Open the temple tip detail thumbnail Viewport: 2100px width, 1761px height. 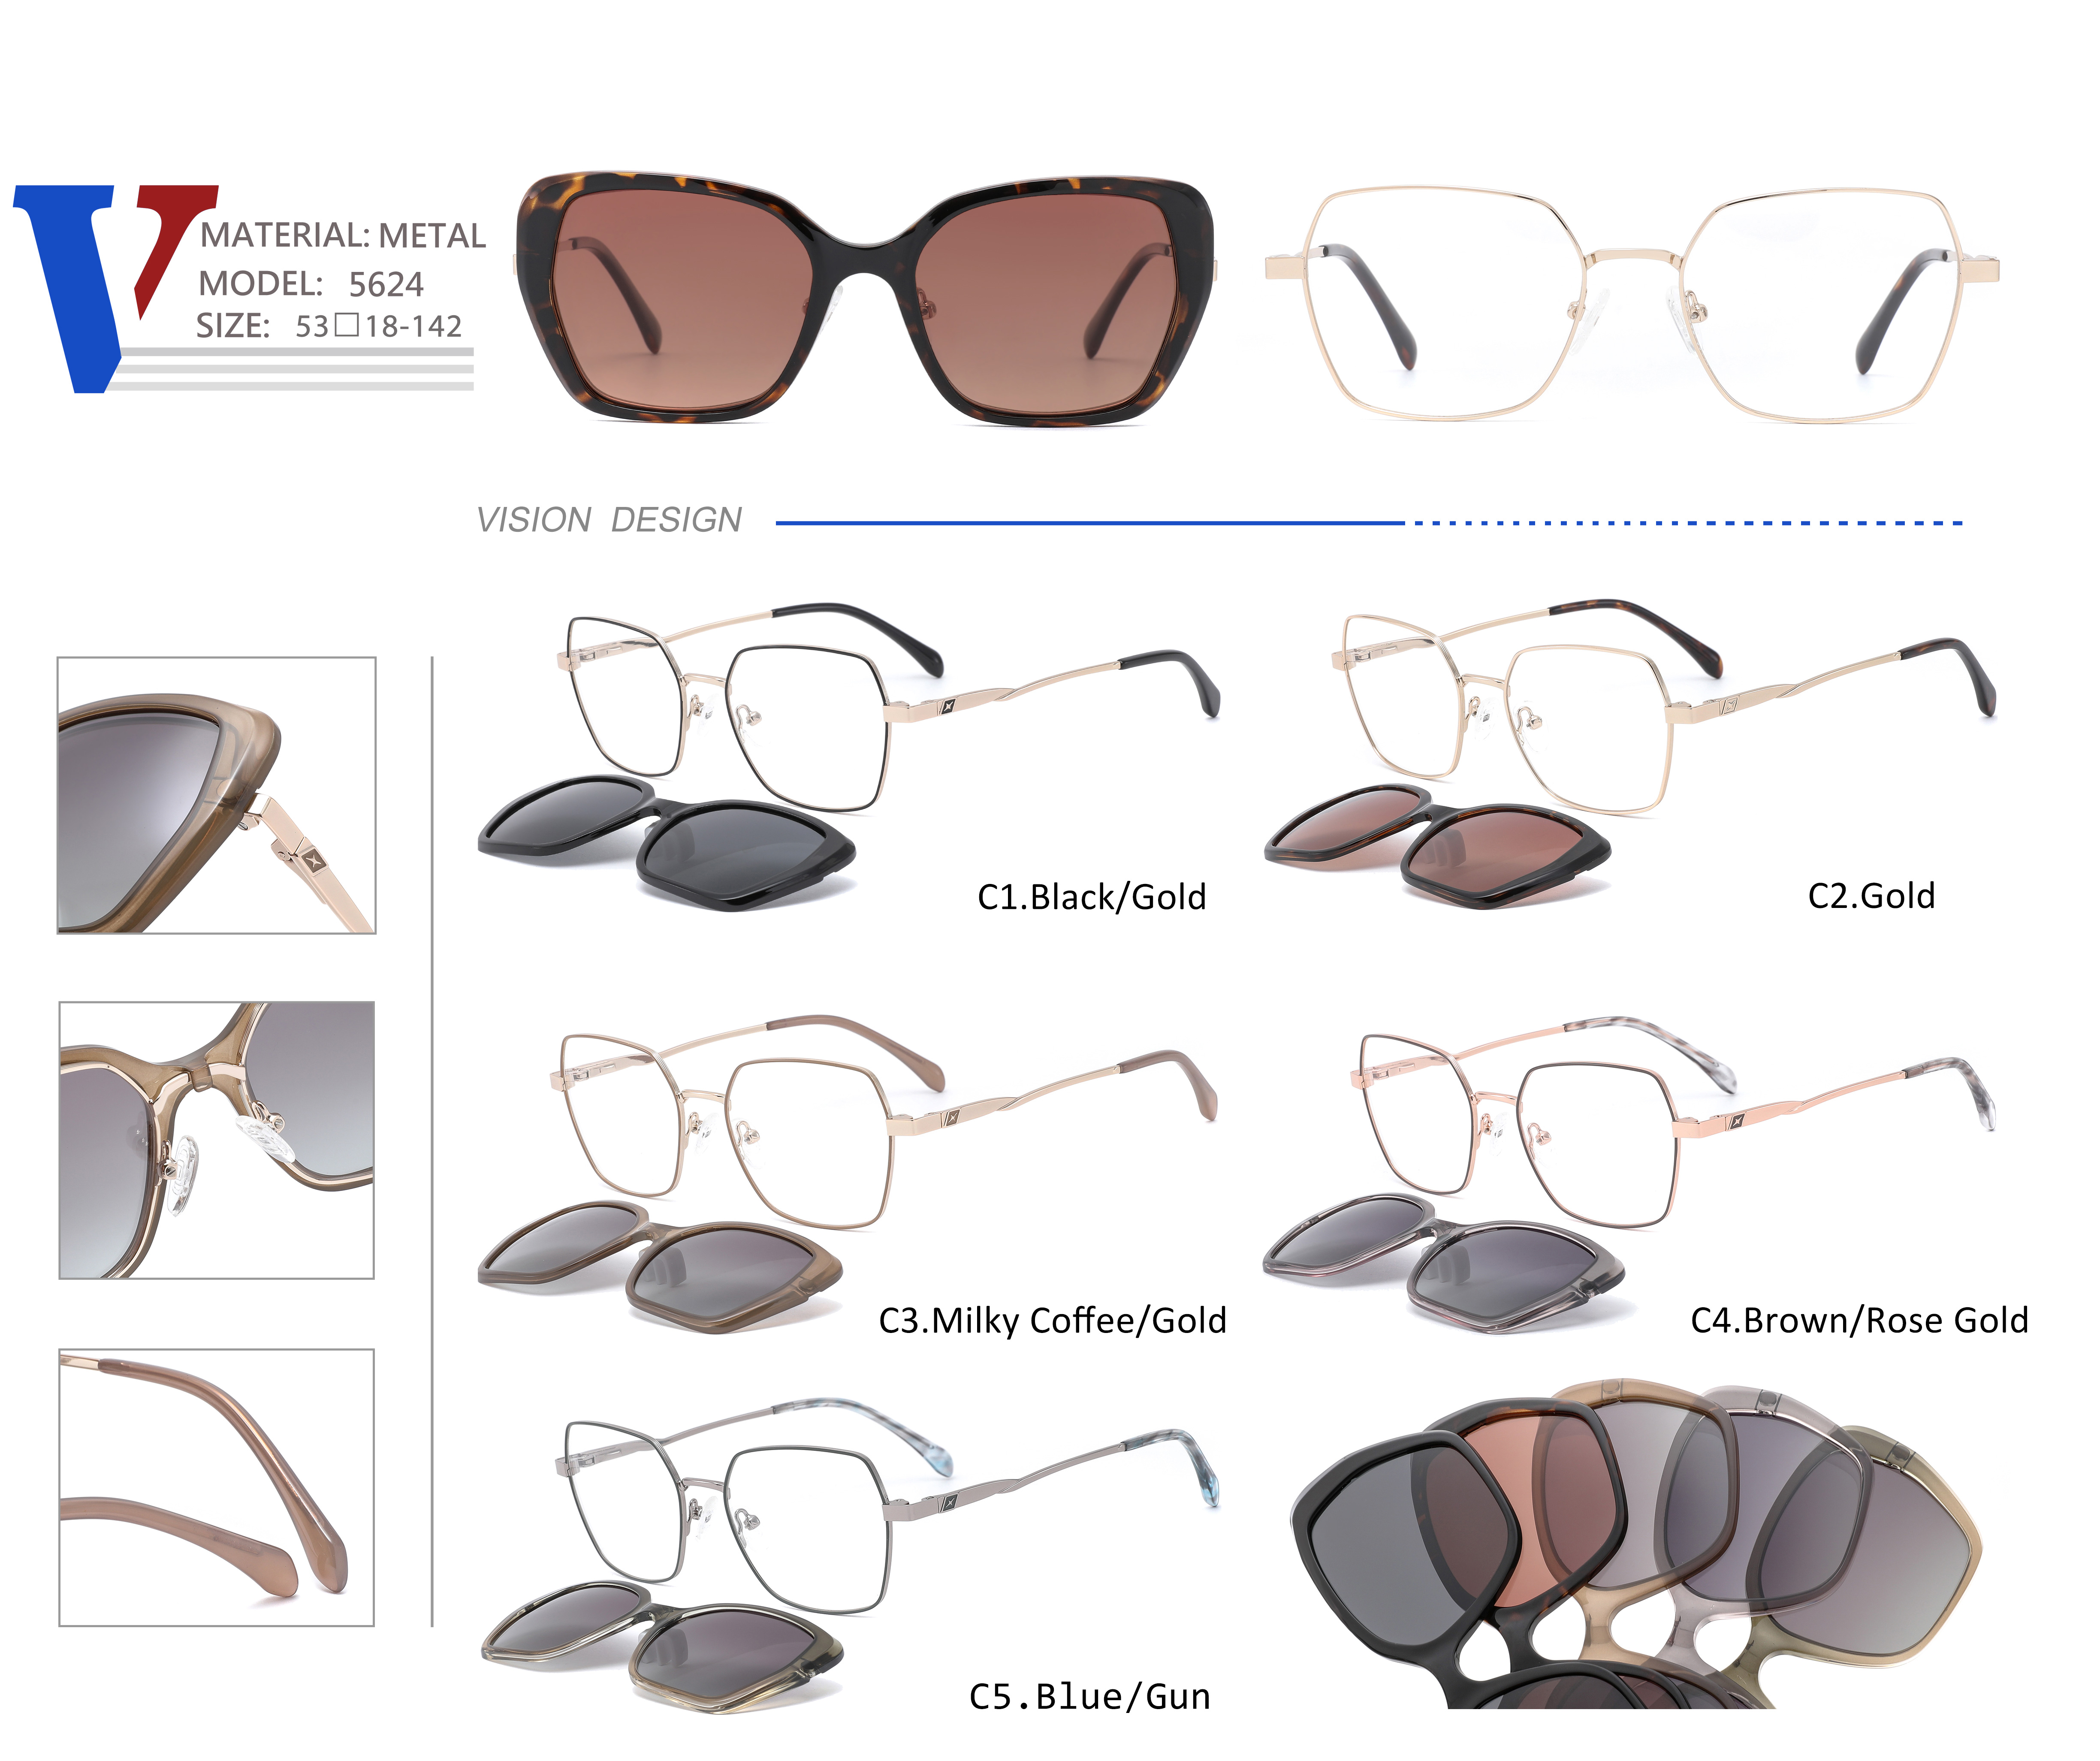pos(217,1486)
